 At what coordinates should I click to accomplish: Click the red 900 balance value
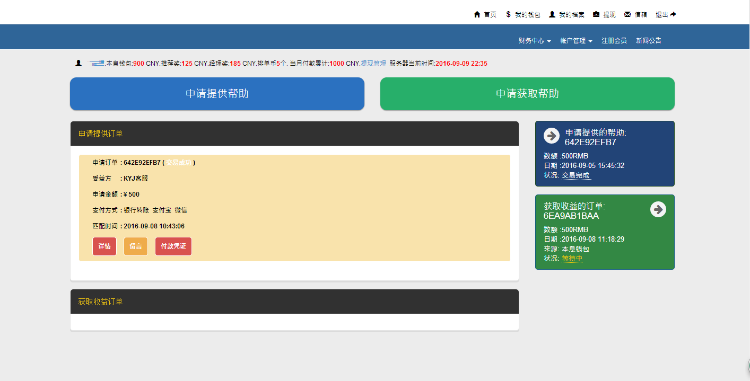click(139, 63)
